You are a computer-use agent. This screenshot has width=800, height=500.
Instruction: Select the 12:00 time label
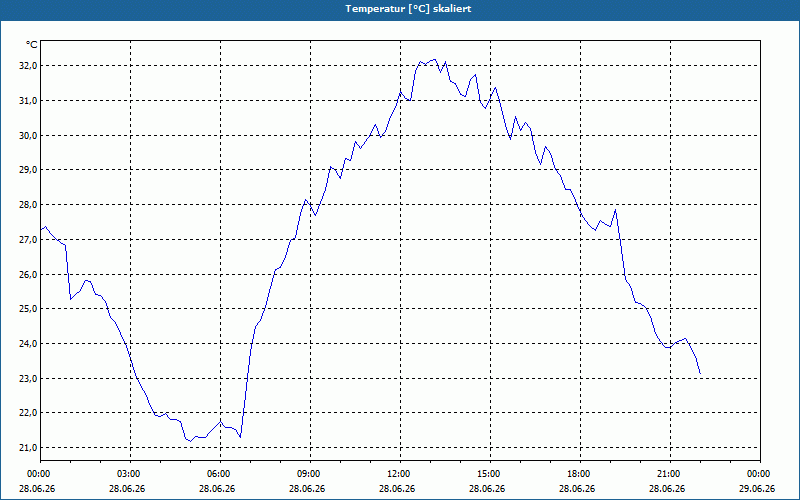[400, 474]
